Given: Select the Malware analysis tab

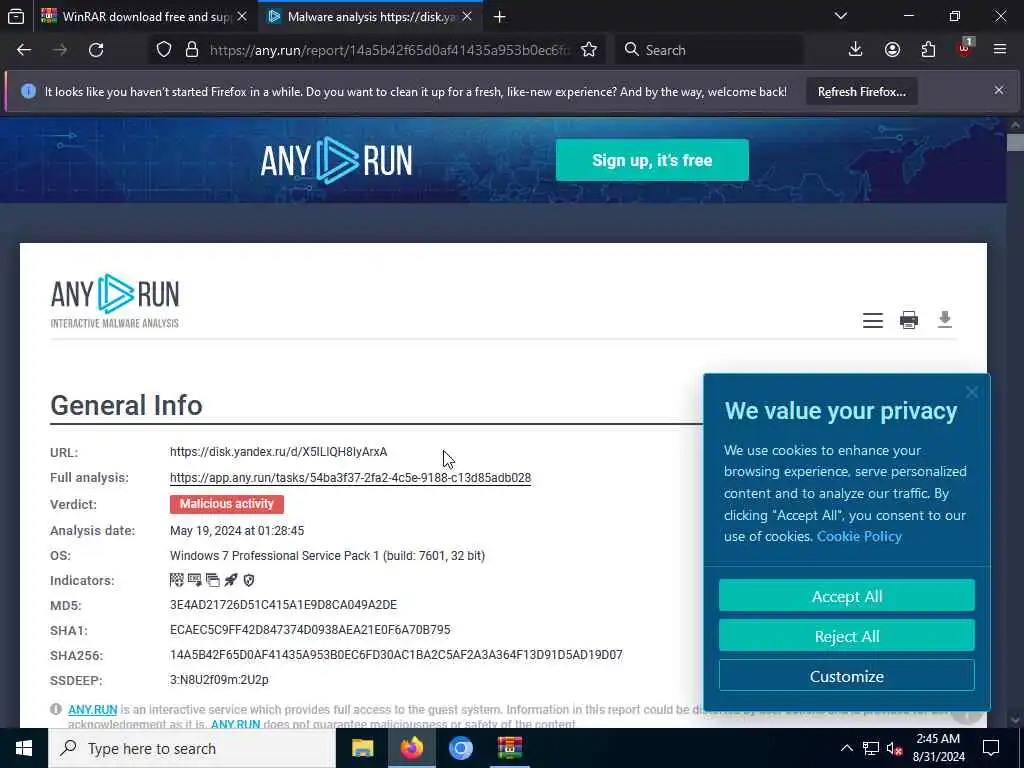Looking at the screenshot, I should [371, 17].
